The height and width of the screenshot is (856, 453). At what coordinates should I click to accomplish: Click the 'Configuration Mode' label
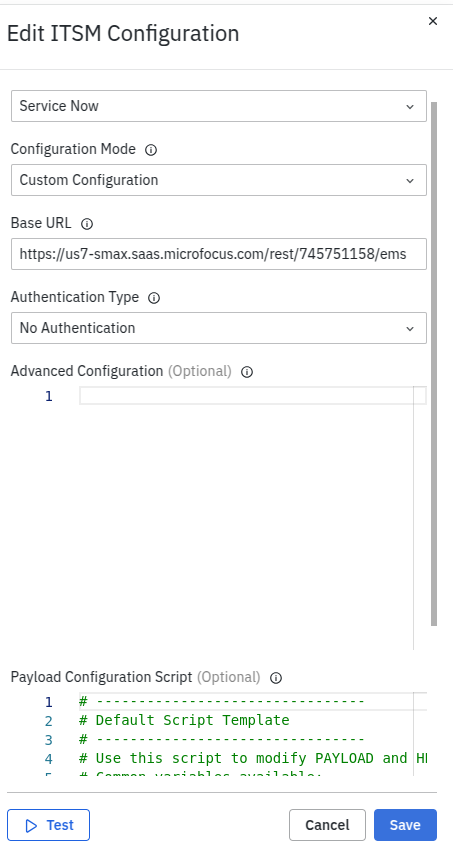[x=73, y=149]
